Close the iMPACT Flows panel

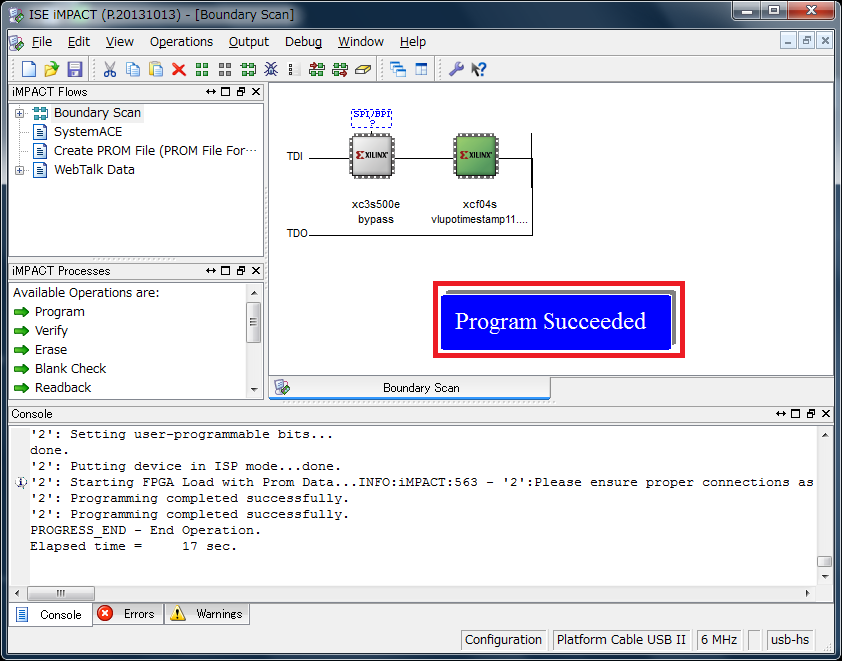click(256, 92)
